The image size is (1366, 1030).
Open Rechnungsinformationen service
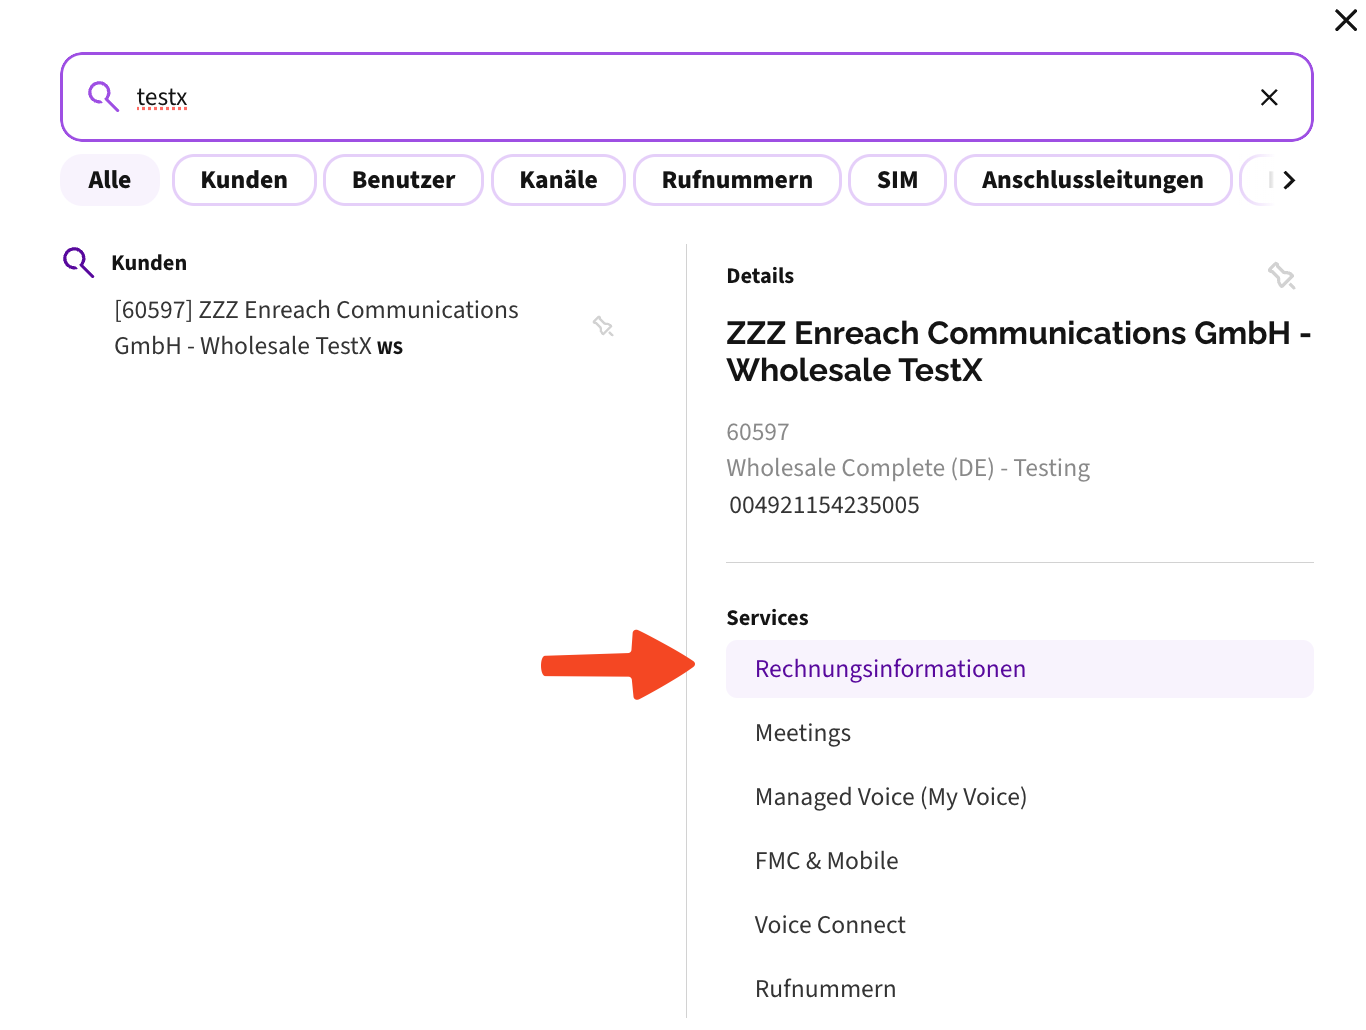(890, 668)
